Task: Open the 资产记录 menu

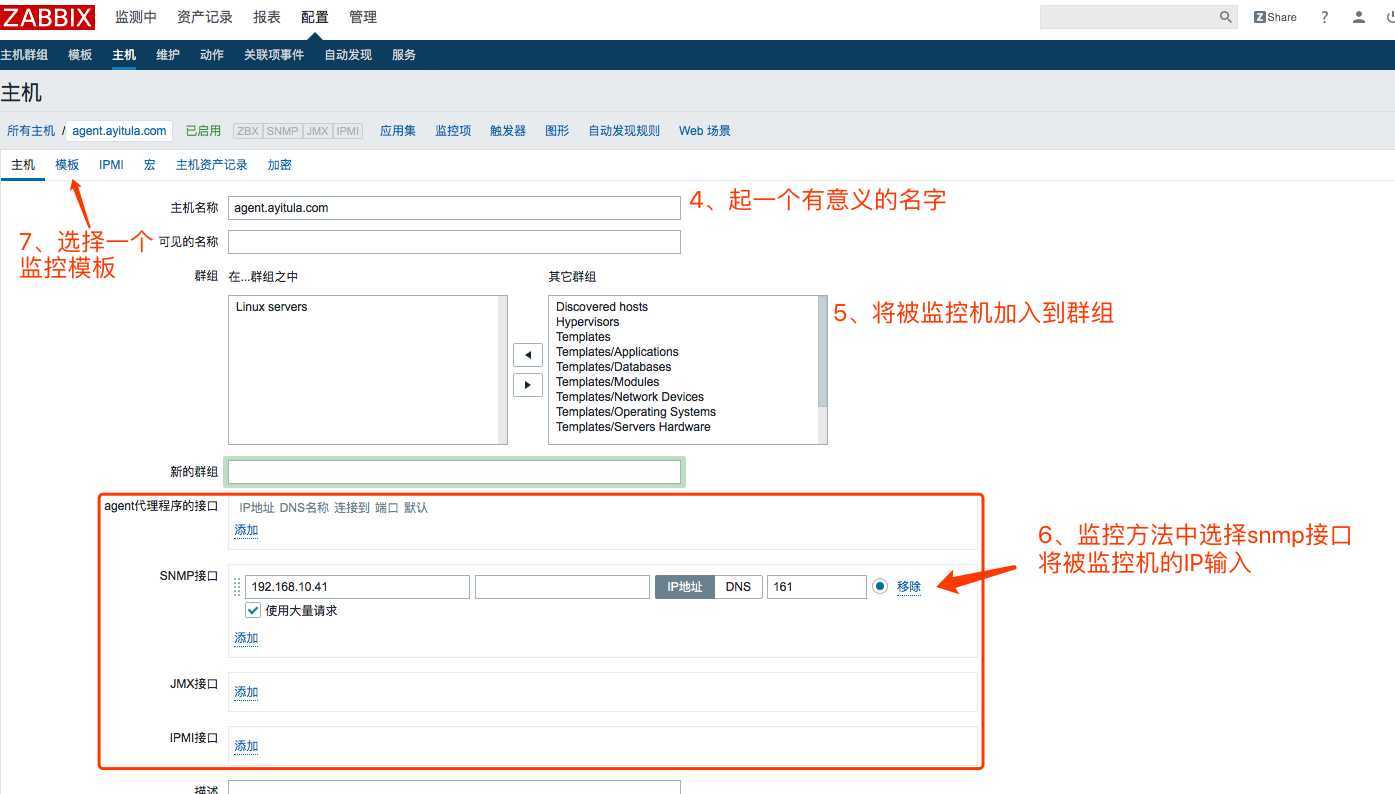Action: point(205,17)
